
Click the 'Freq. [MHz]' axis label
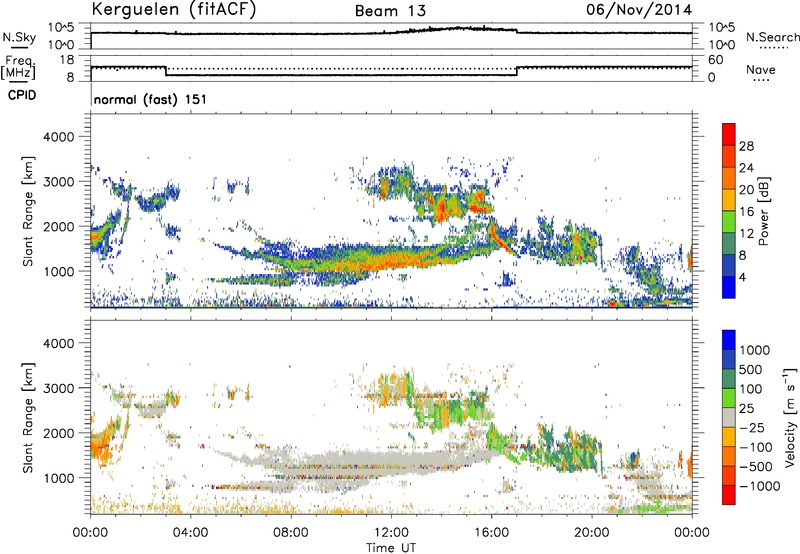click(19, 68)
